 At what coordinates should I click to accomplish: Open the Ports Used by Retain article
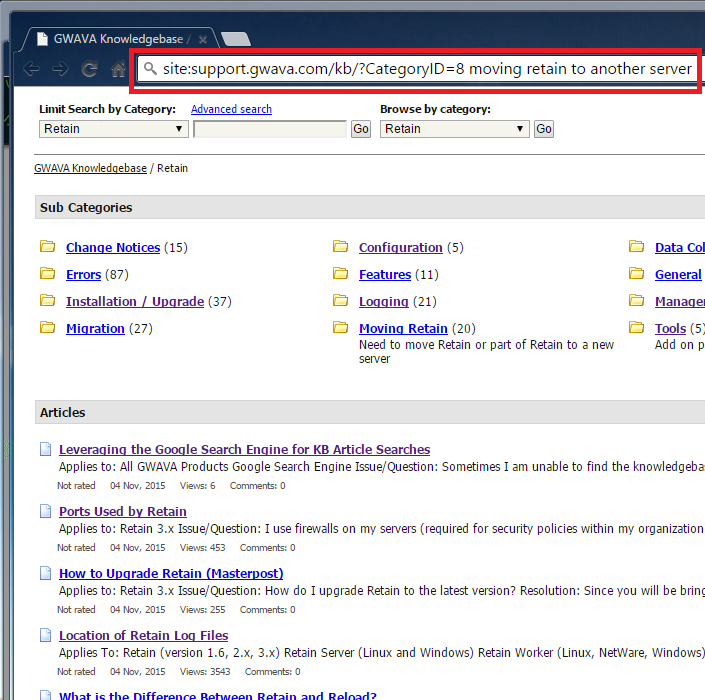pyautogui.click(x=123, y=512)
